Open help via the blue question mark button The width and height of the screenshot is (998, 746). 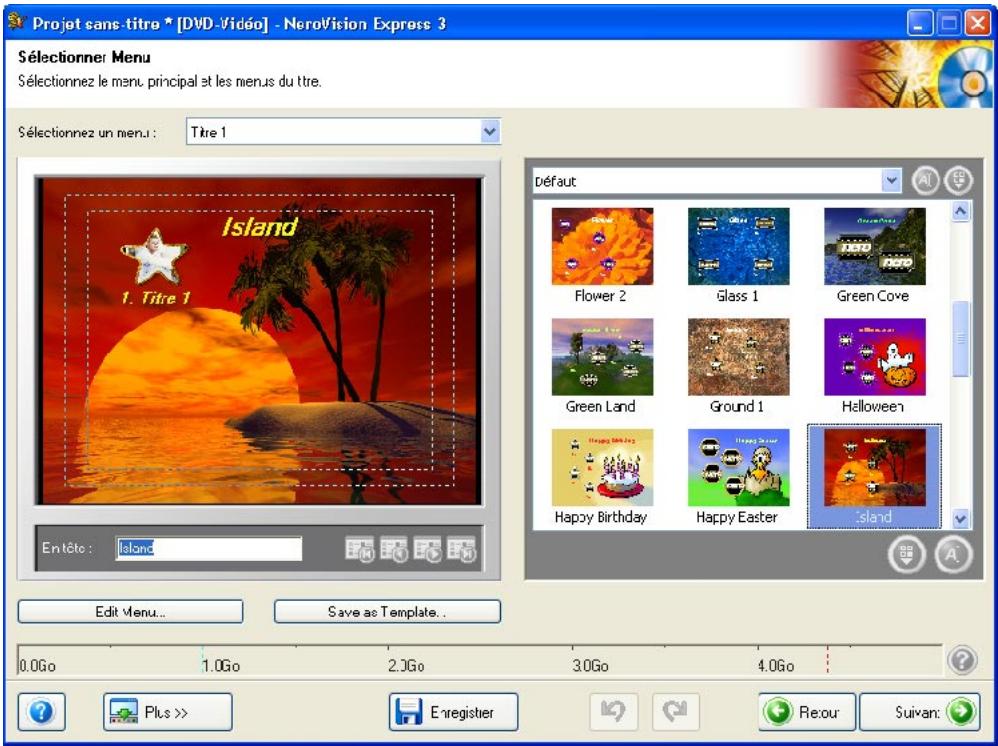(41, 712)
